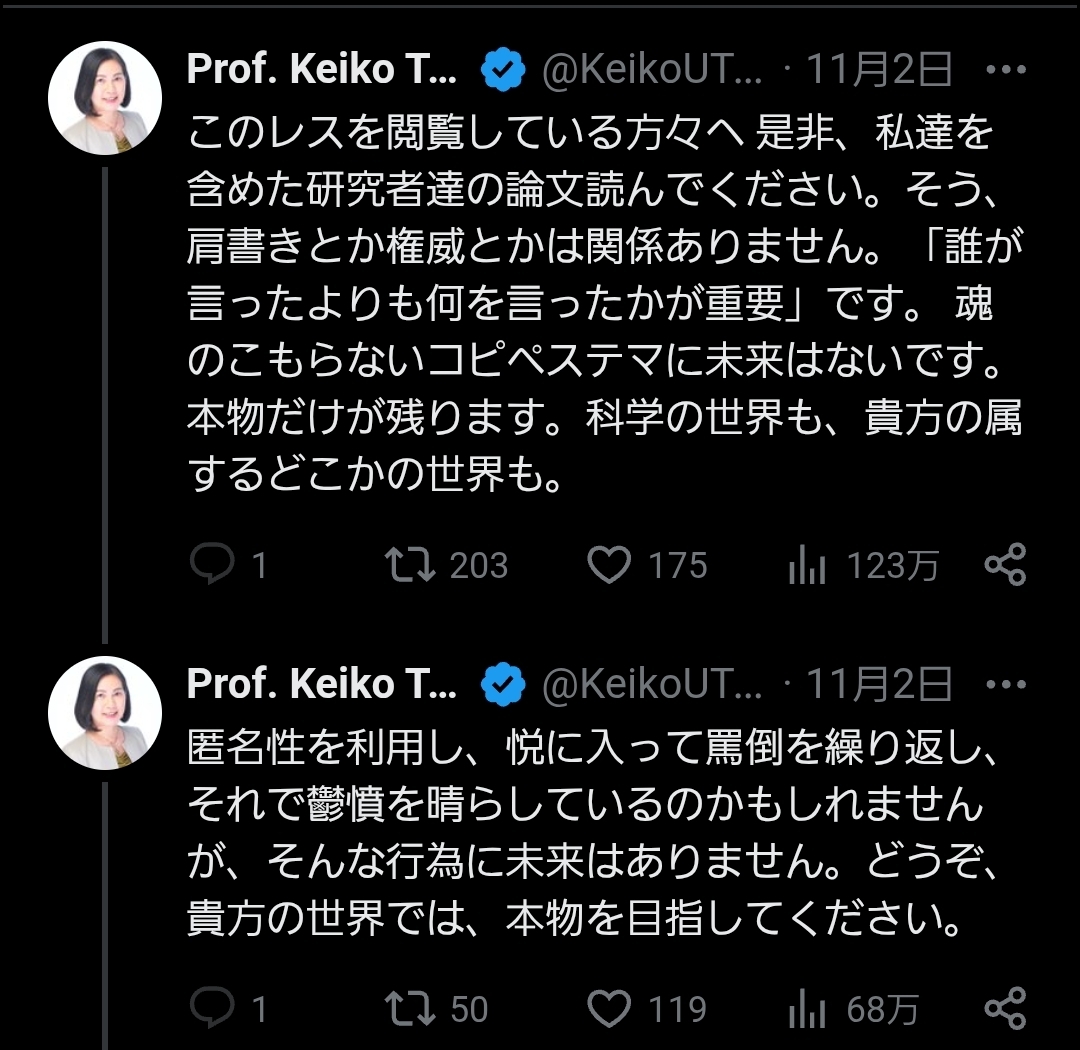This screenshot has height=1050, width=1080.
Task: Retweet the first tweet with 203 reposts
Action: pyautogui.click(x=411, y=566)
